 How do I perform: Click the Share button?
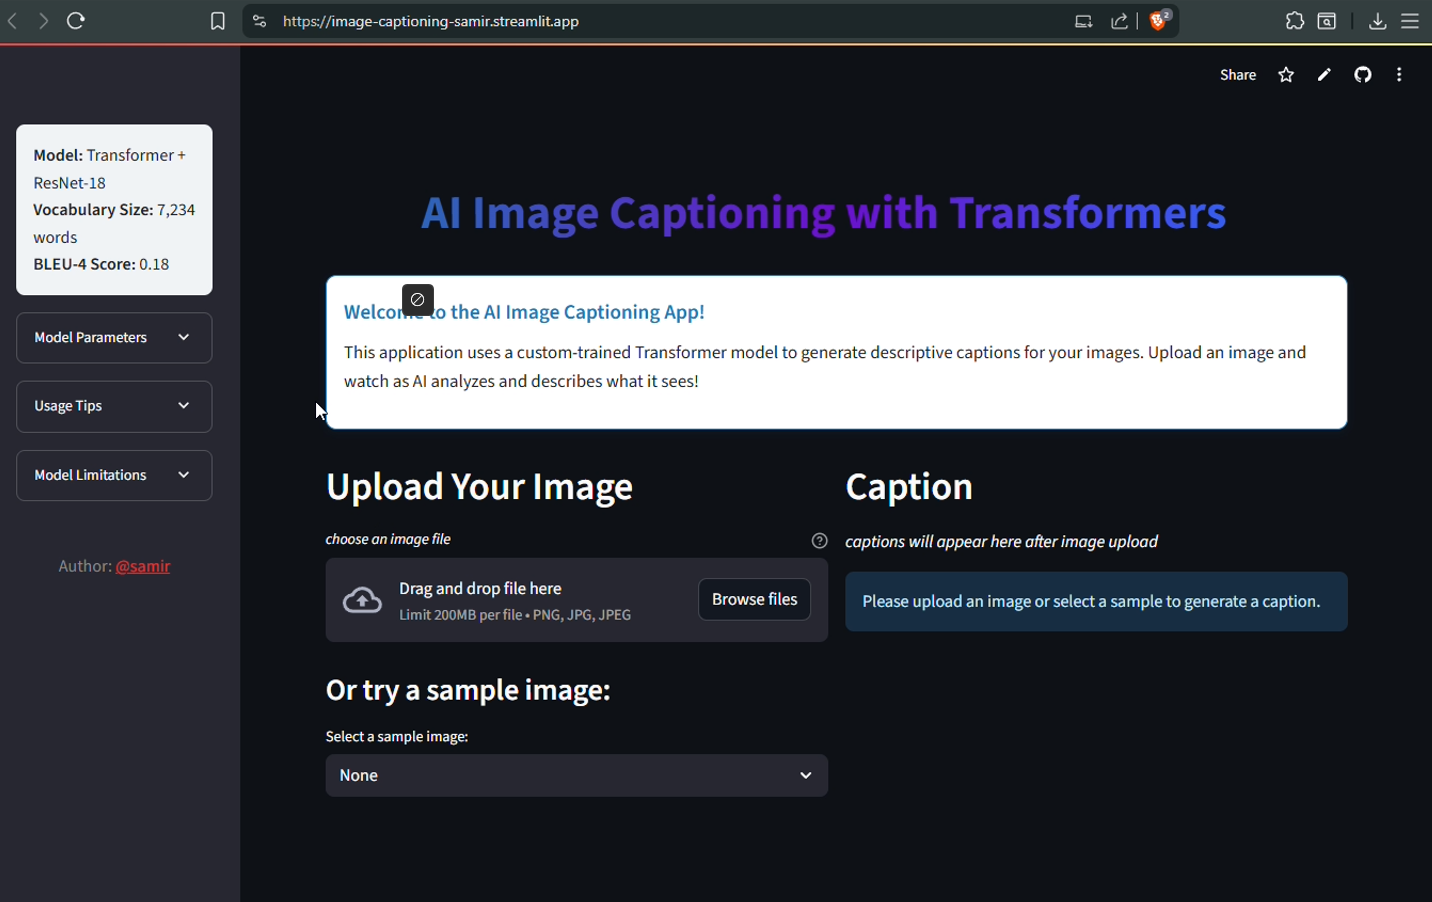point(1237,75)
